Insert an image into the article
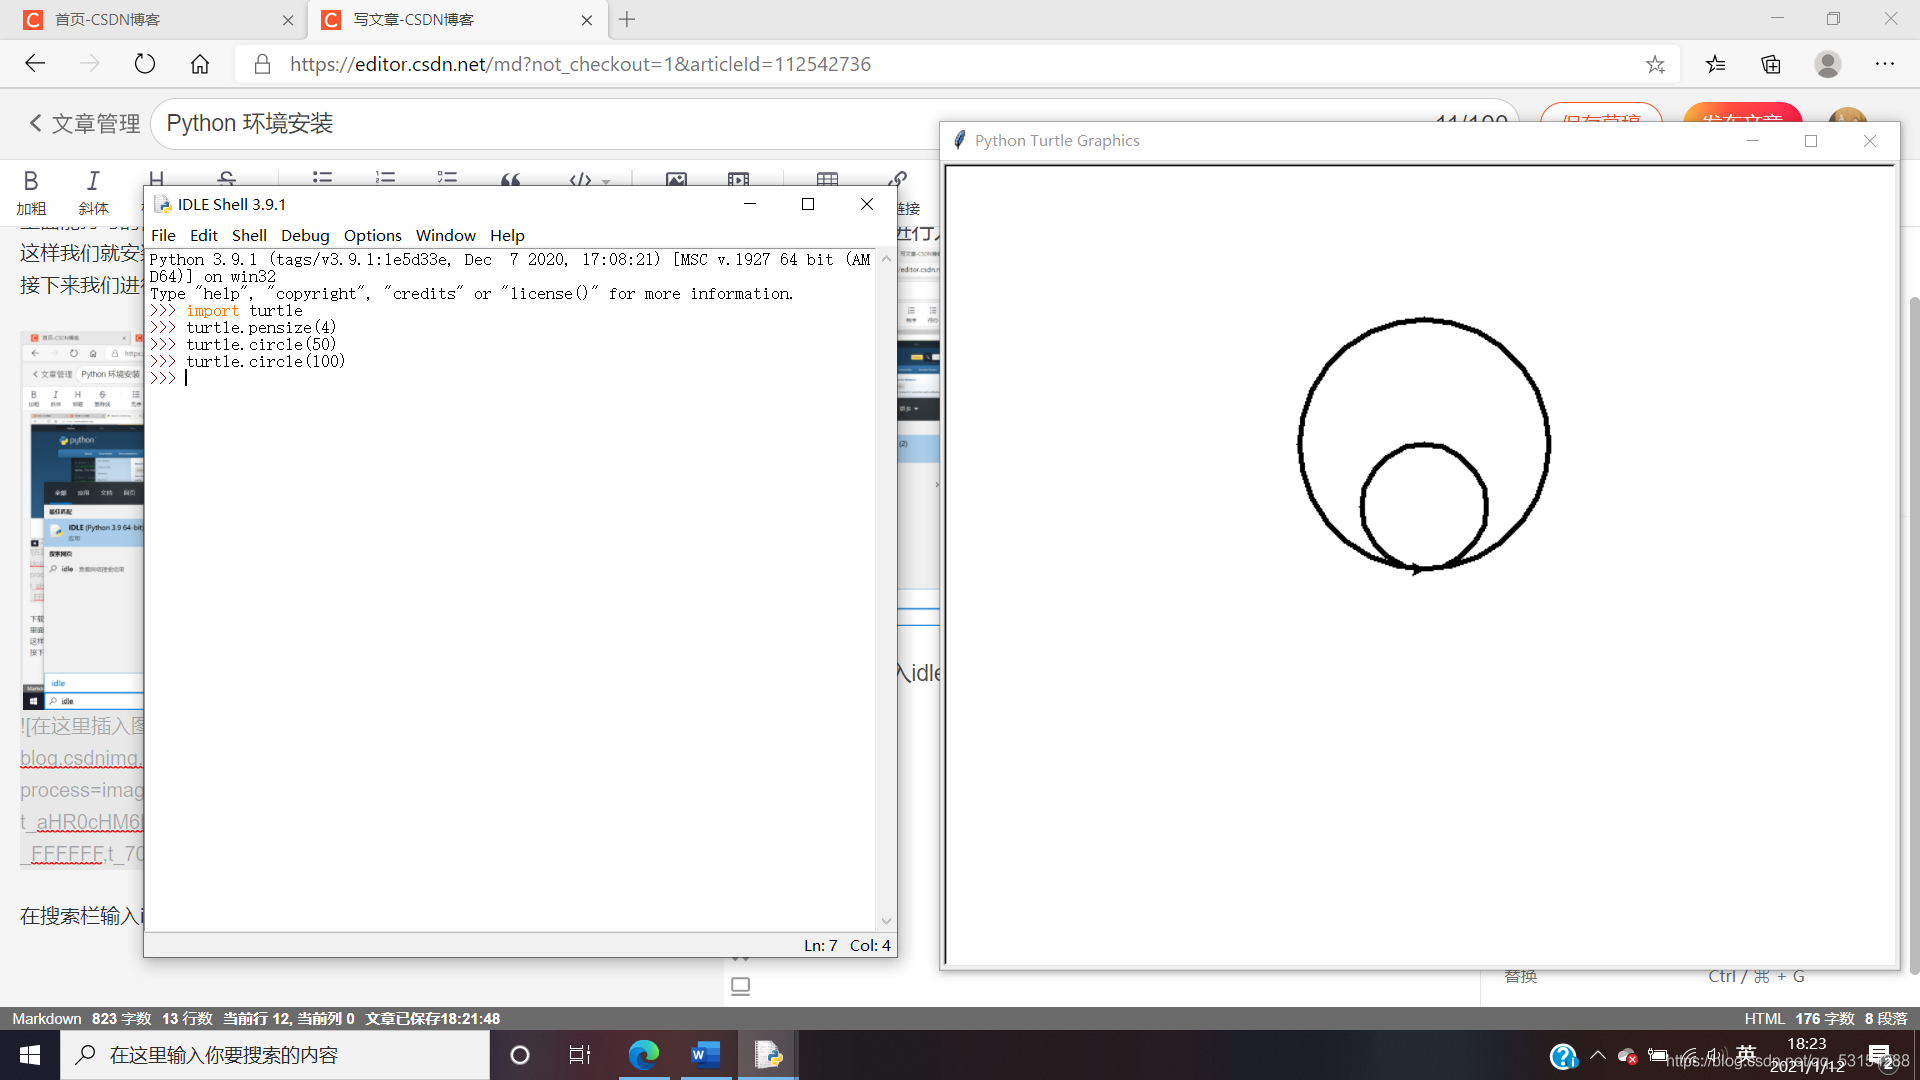1920x1080 pixels. click(676, 179)
